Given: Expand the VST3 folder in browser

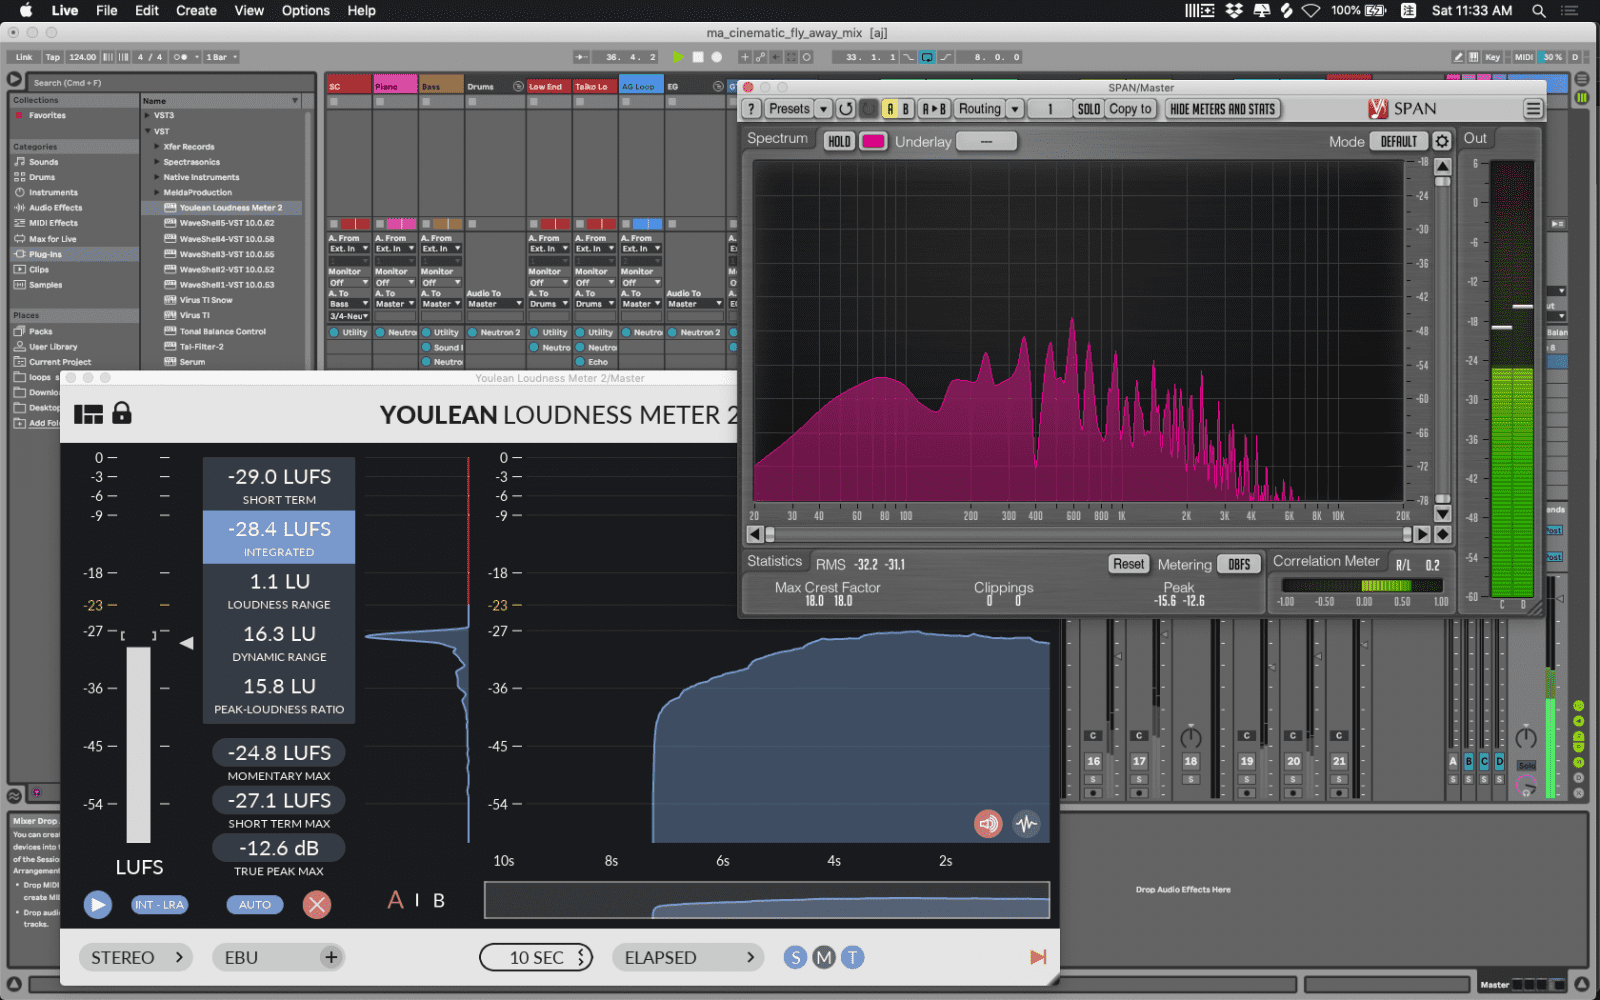Looking at the screenshot, I should tap(147, 115).
